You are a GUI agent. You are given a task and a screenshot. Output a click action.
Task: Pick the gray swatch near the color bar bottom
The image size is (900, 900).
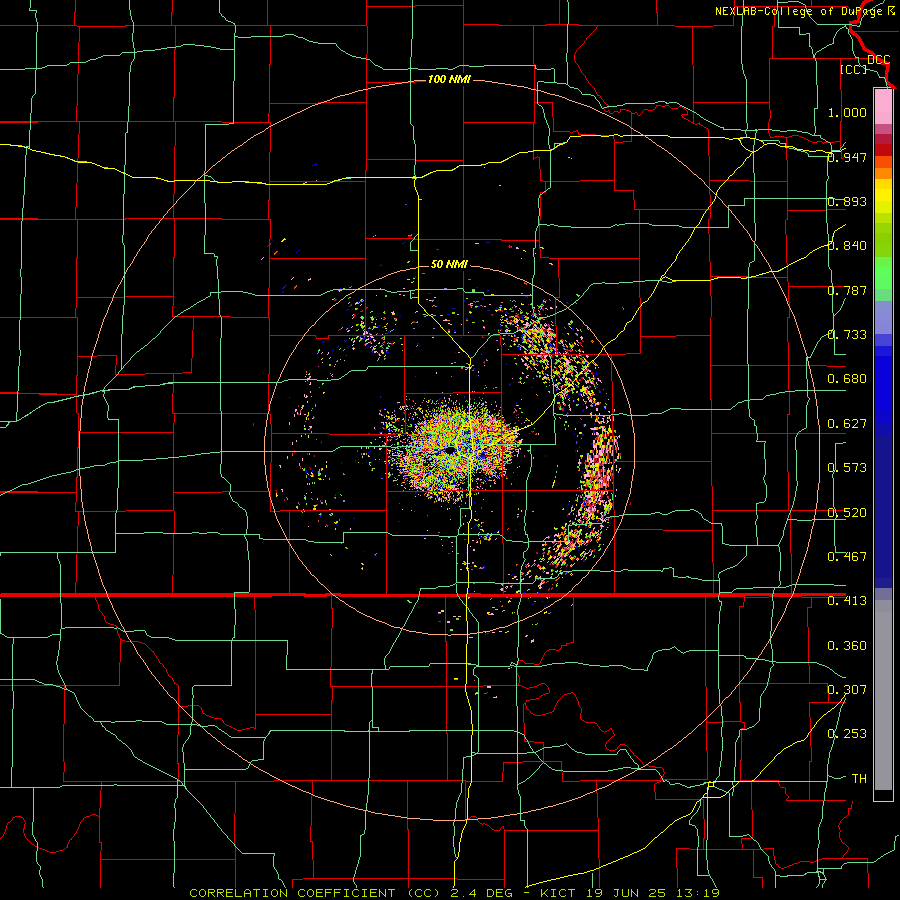coord(883,700)
